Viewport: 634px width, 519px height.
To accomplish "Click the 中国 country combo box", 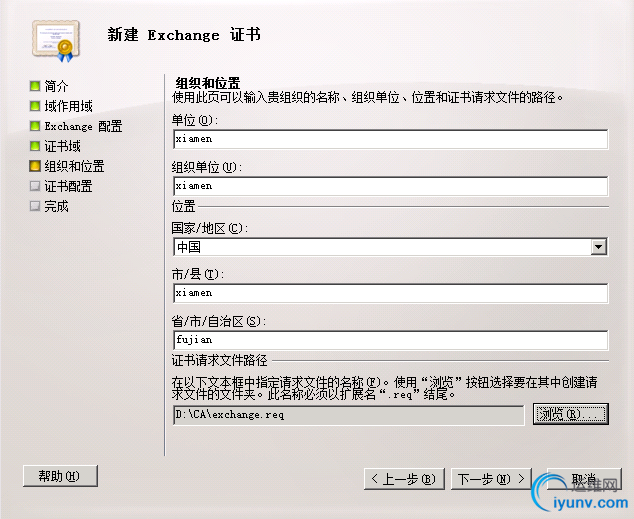I will [391, 247].
